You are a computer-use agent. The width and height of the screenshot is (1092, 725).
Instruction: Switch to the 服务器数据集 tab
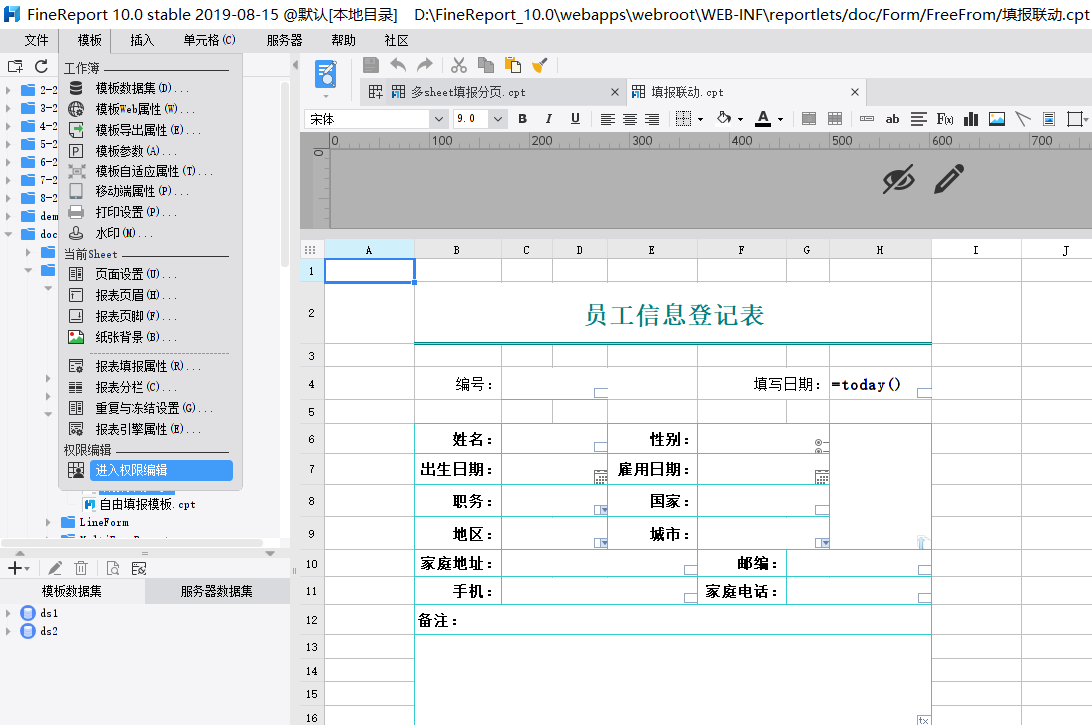tap(217, 591)
